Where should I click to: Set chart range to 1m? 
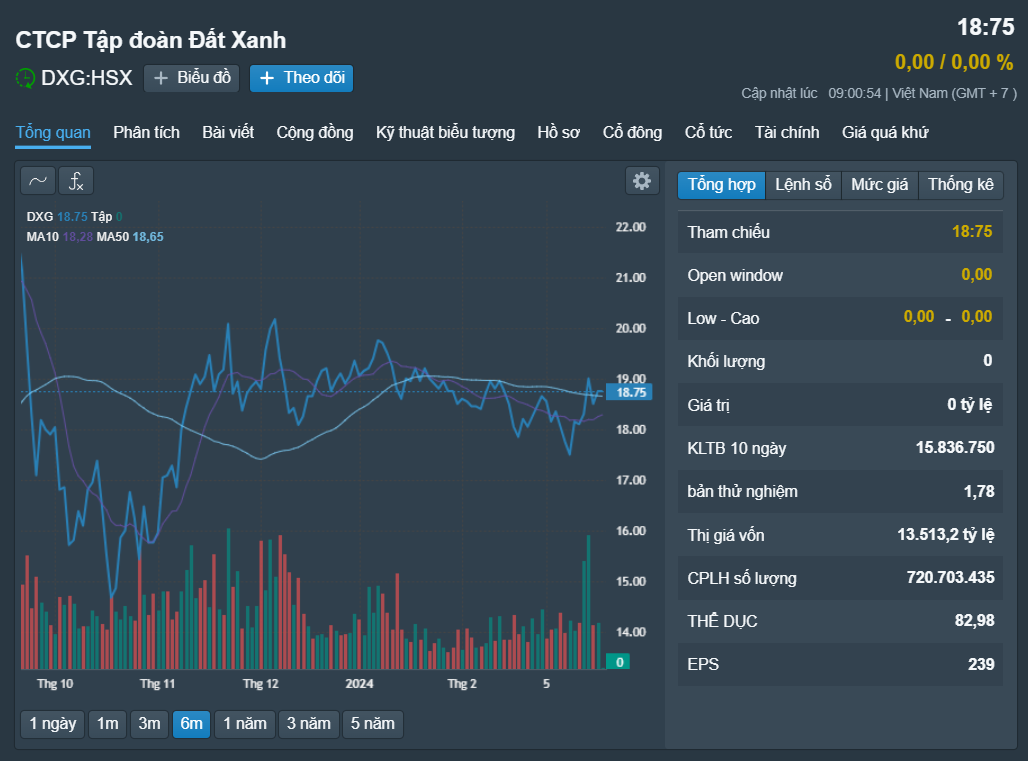108,724
